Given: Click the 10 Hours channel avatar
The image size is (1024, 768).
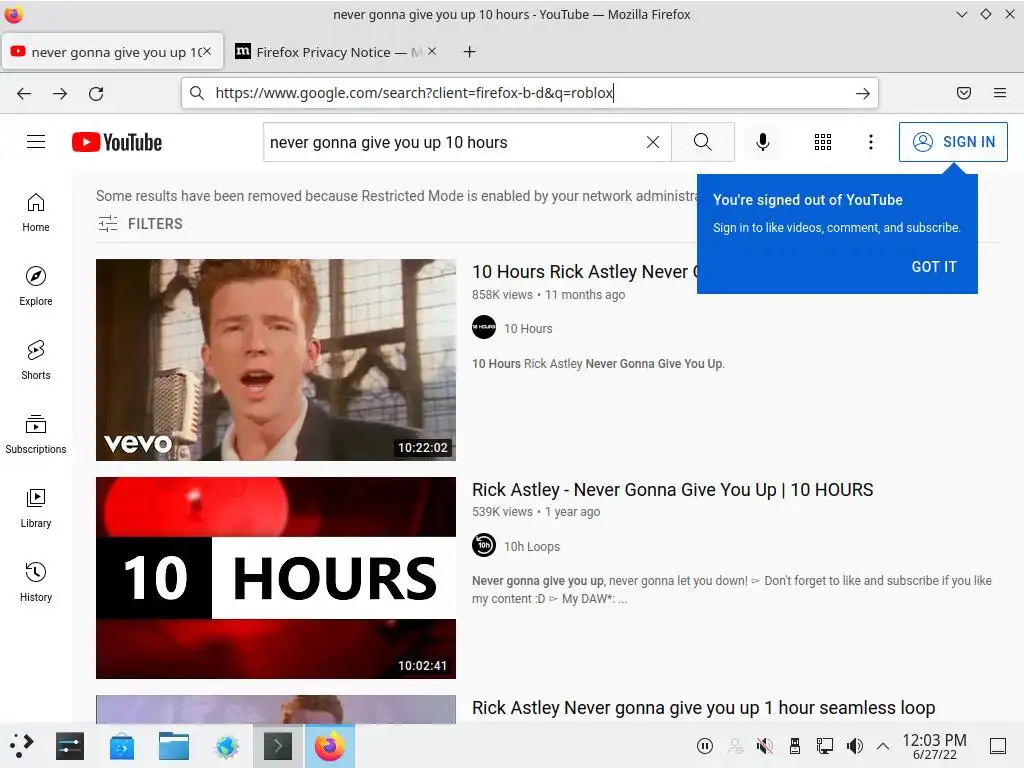Looking at the screenshot, I should pos(484,327).
